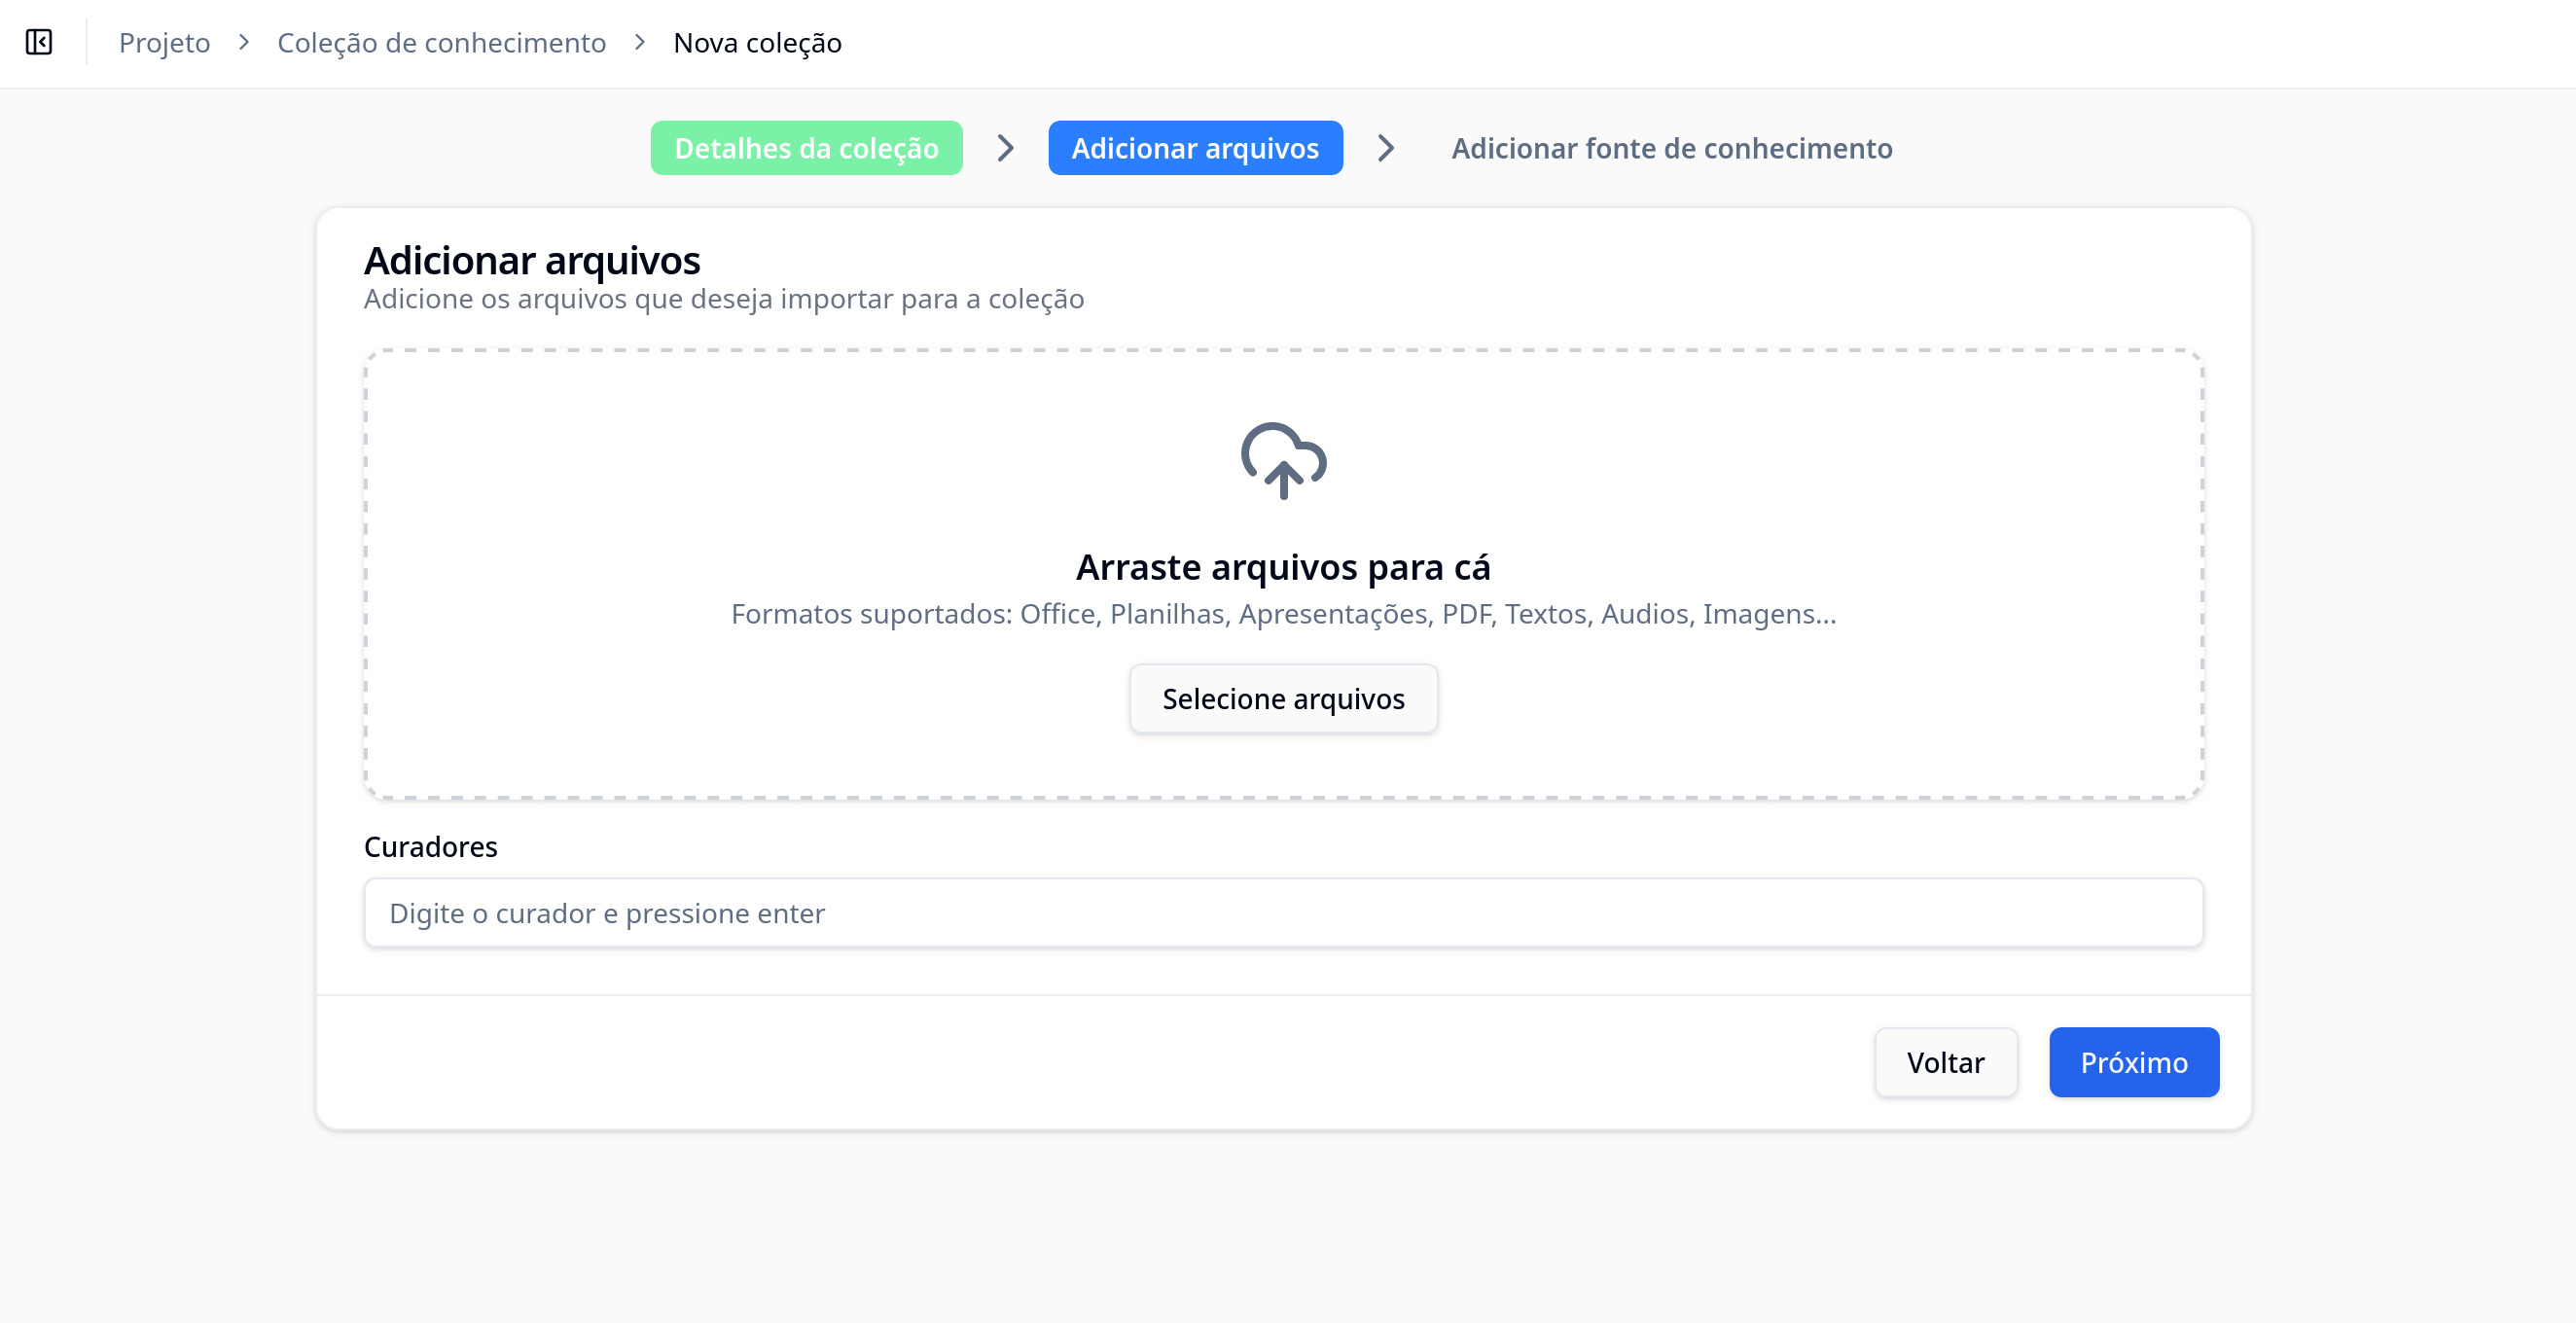
Task: Select the Adicionar arquivos step
Action: 1195,148
